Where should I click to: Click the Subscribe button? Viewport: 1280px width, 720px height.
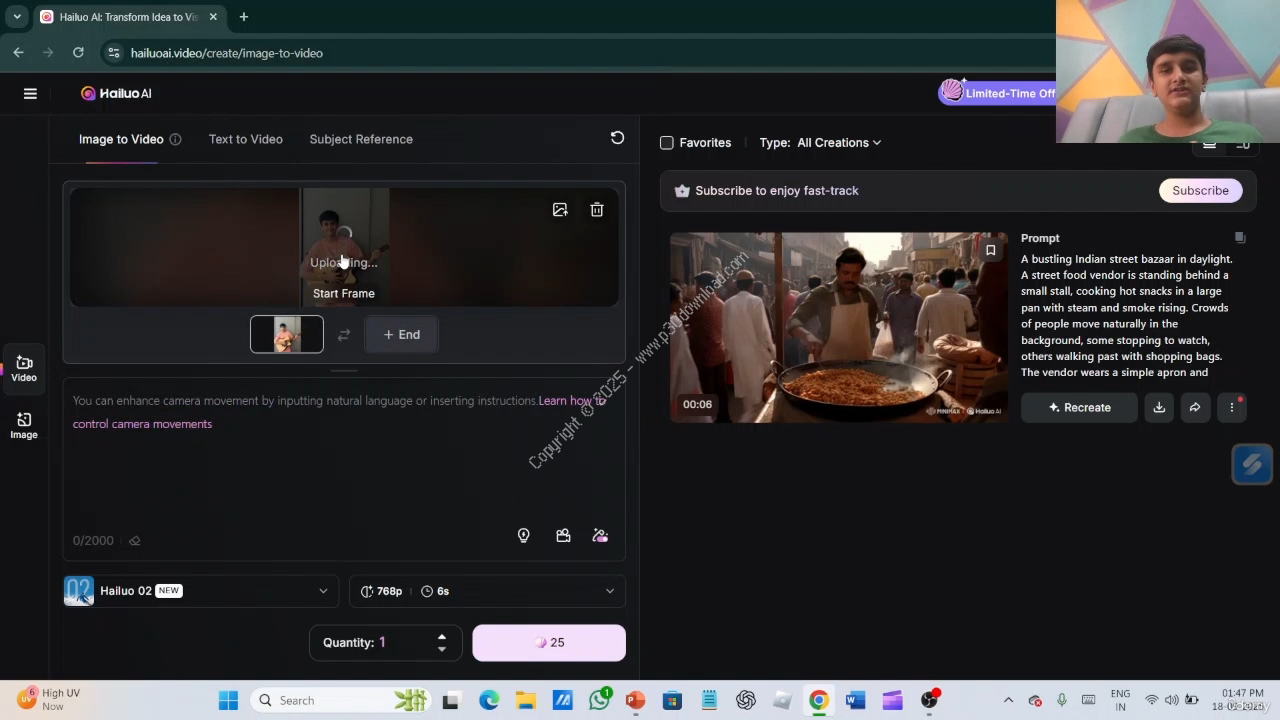click(x=1200, y=190)
